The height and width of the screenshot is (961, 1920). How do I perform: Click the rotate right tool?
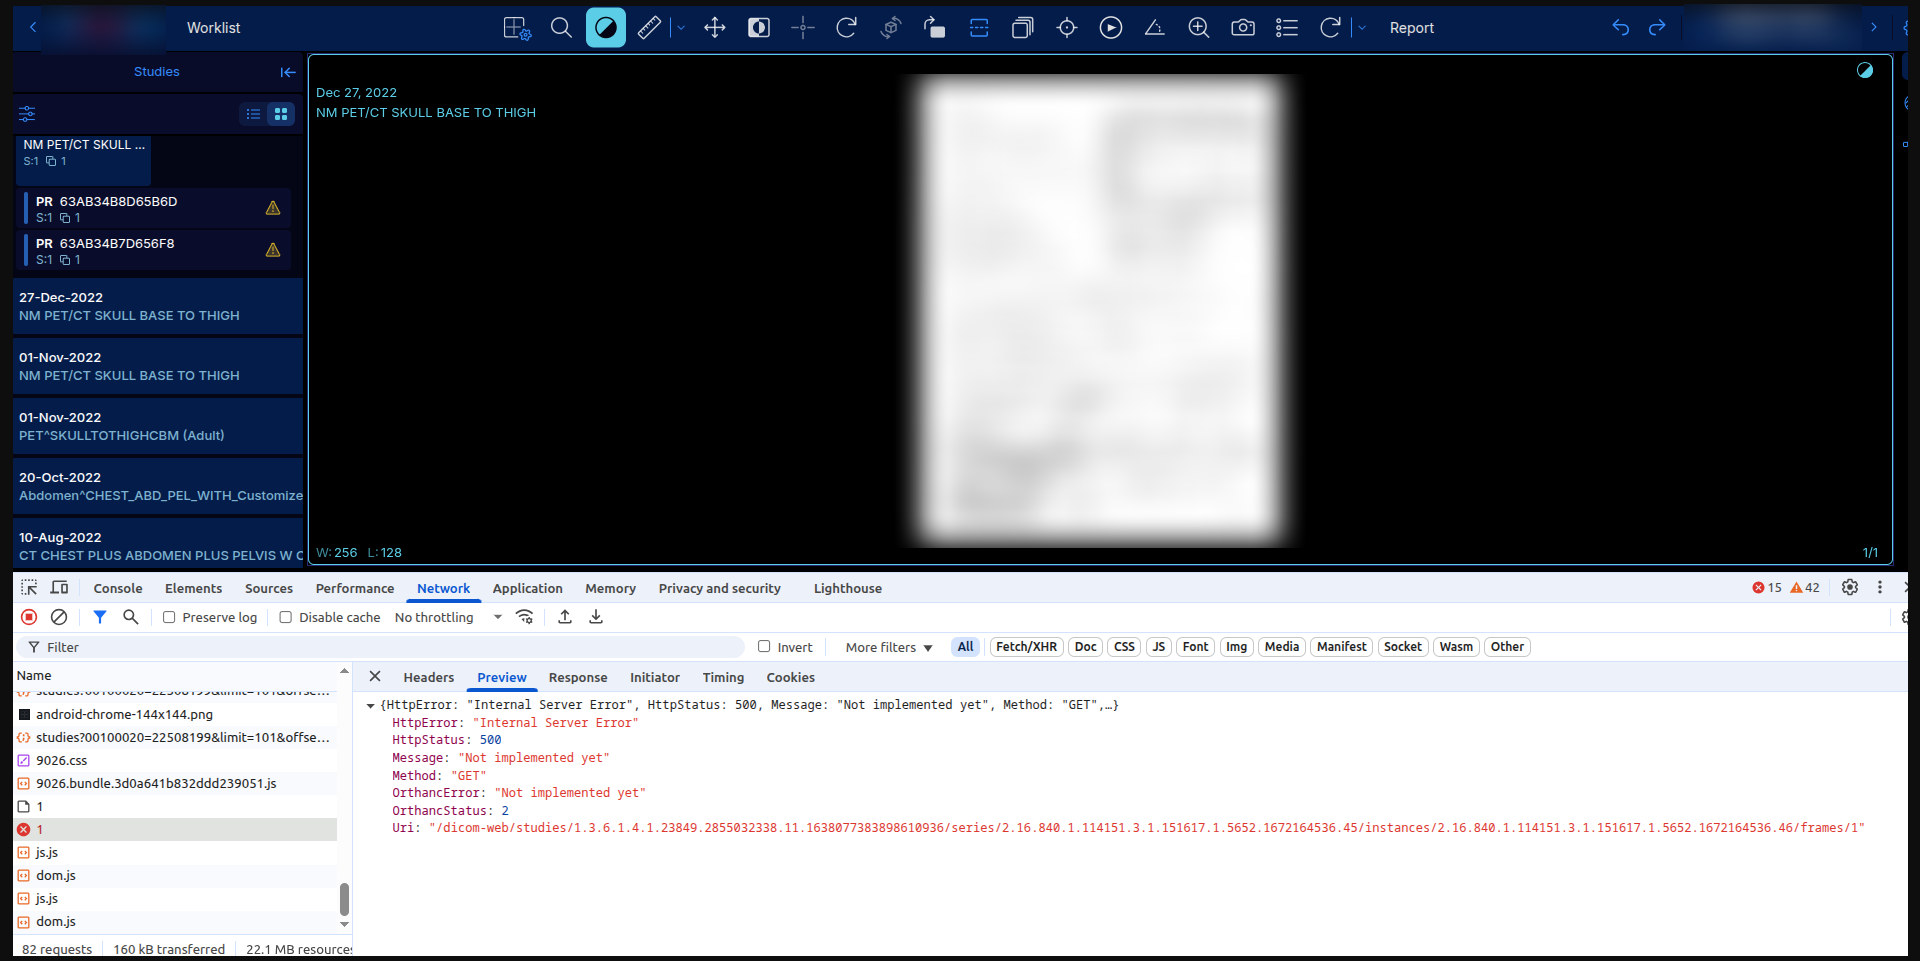click(847, 28)
